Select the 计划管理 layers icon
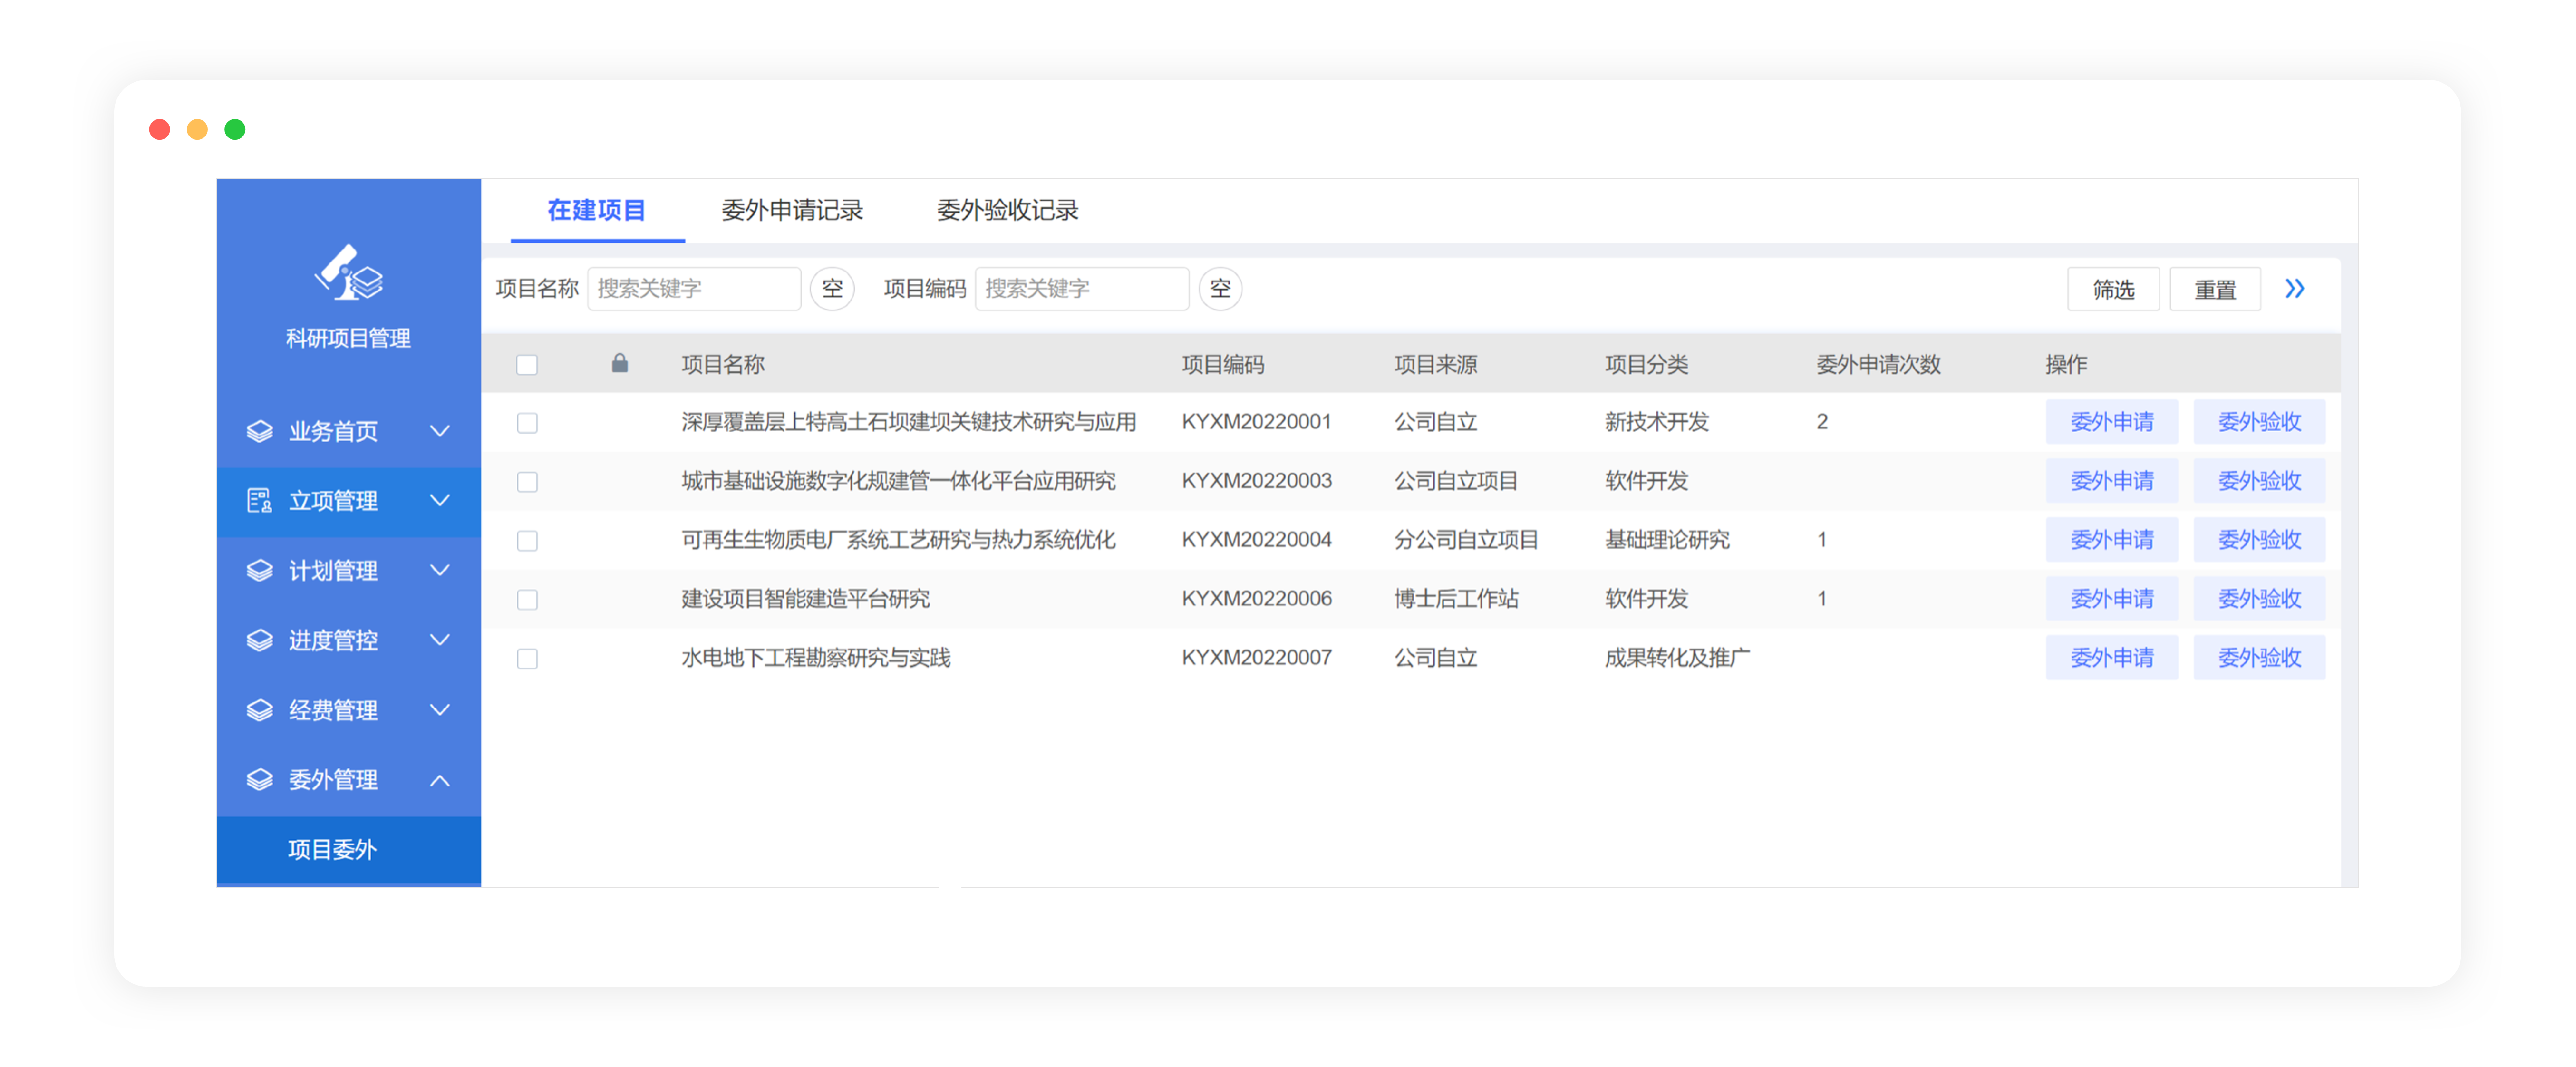The width and height of the screenshot is (2576, 1067). click(260, 570)
